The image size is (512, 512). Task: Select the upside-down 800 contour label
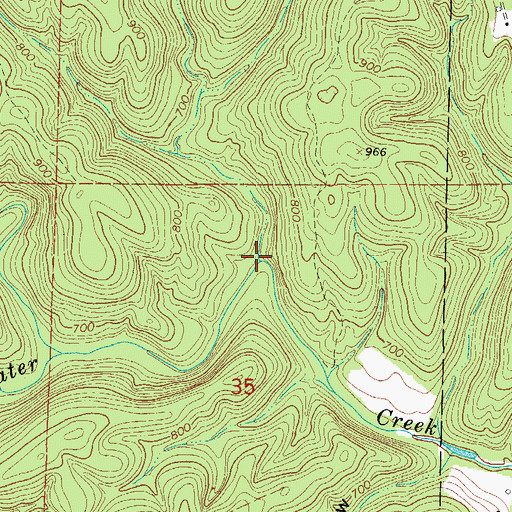point(295,211)
